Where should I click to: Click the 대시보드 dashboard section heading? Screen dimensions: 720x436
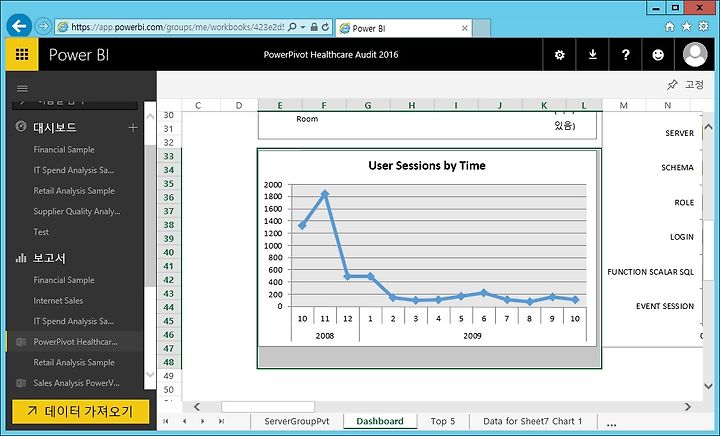pyautogui.click(x=55, y=128)
